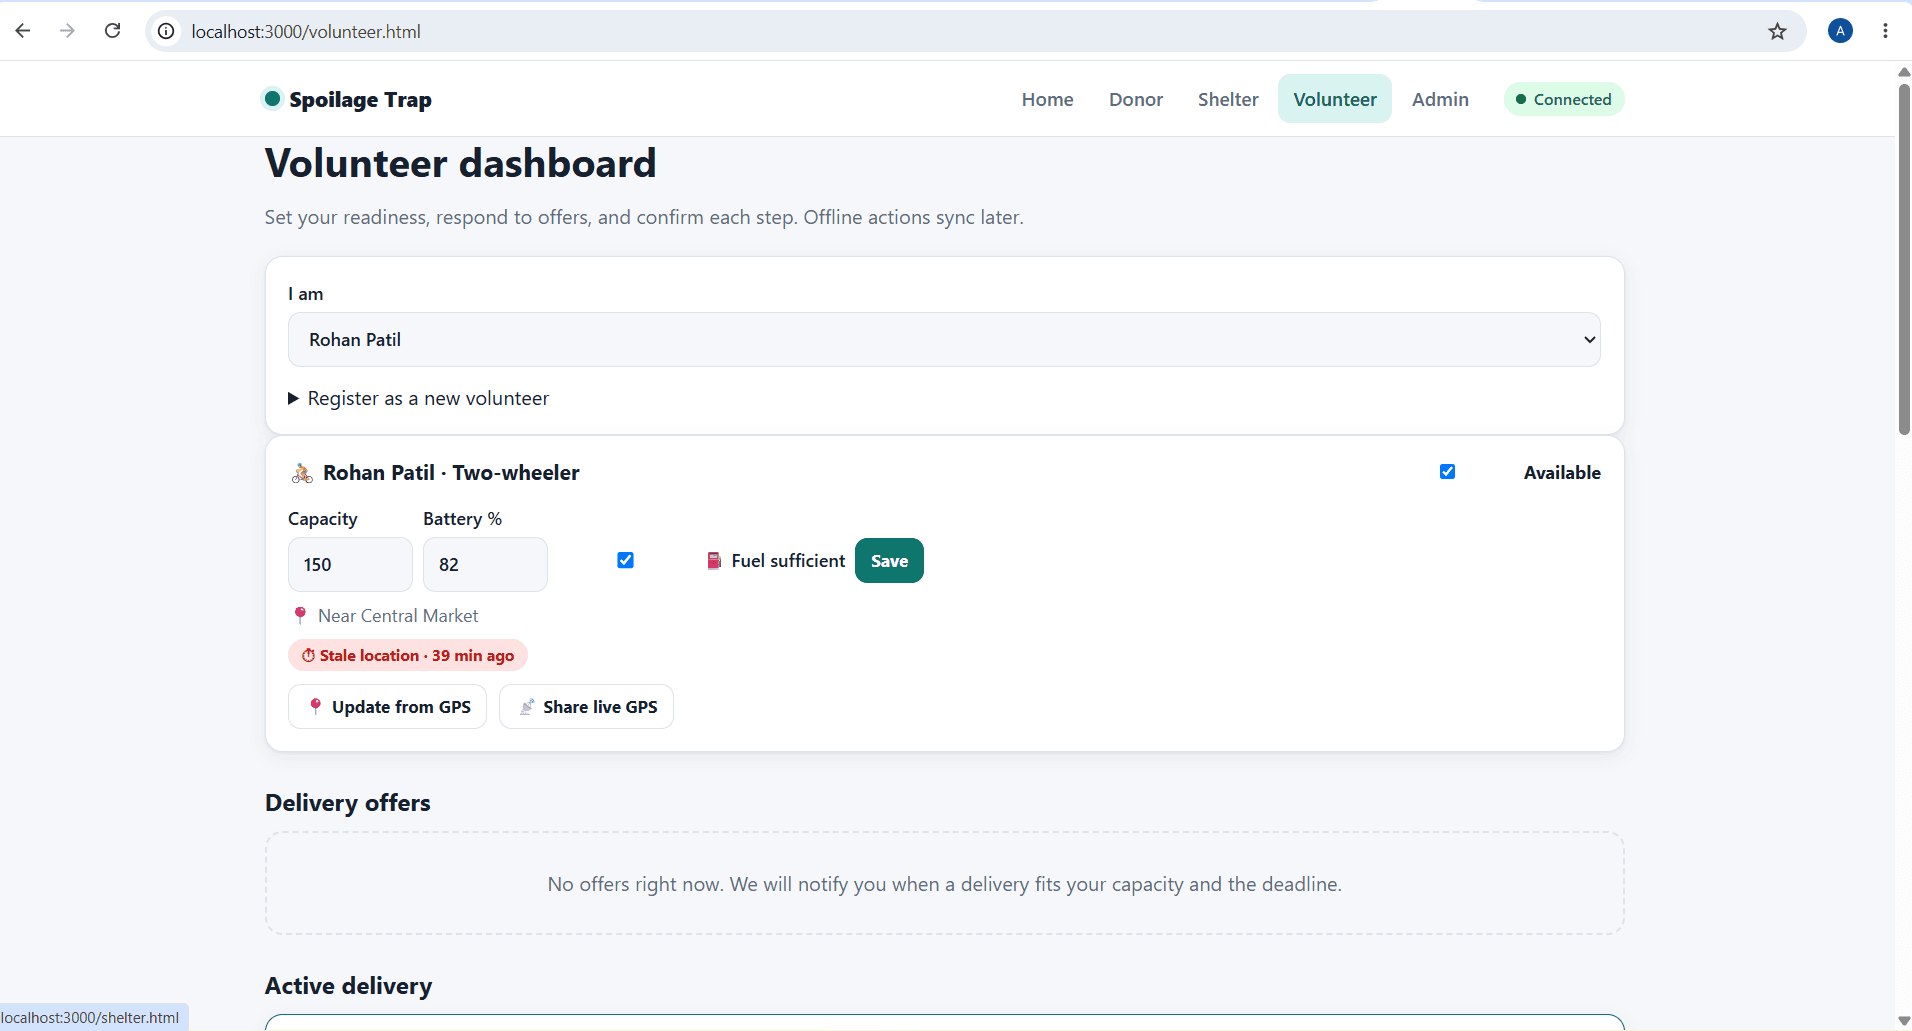Screen dimensions: 1912x1031
Task: Open the Shelter page
Action: click(x=1228, y=99)
